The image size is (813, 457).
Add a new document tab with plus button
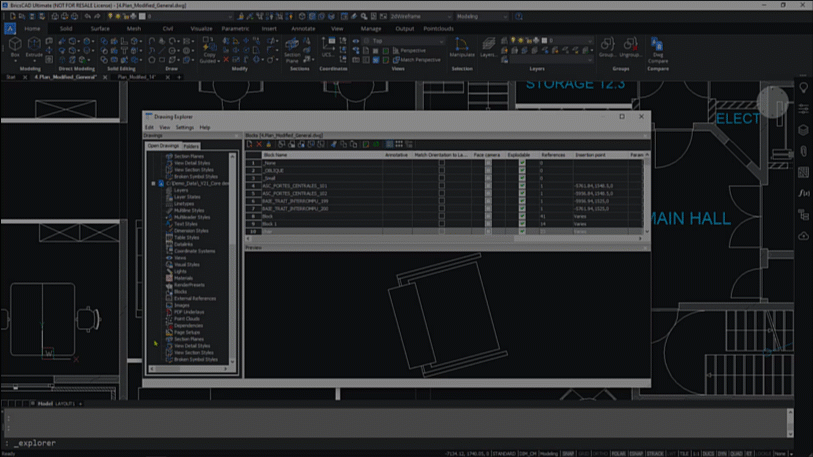179,77
